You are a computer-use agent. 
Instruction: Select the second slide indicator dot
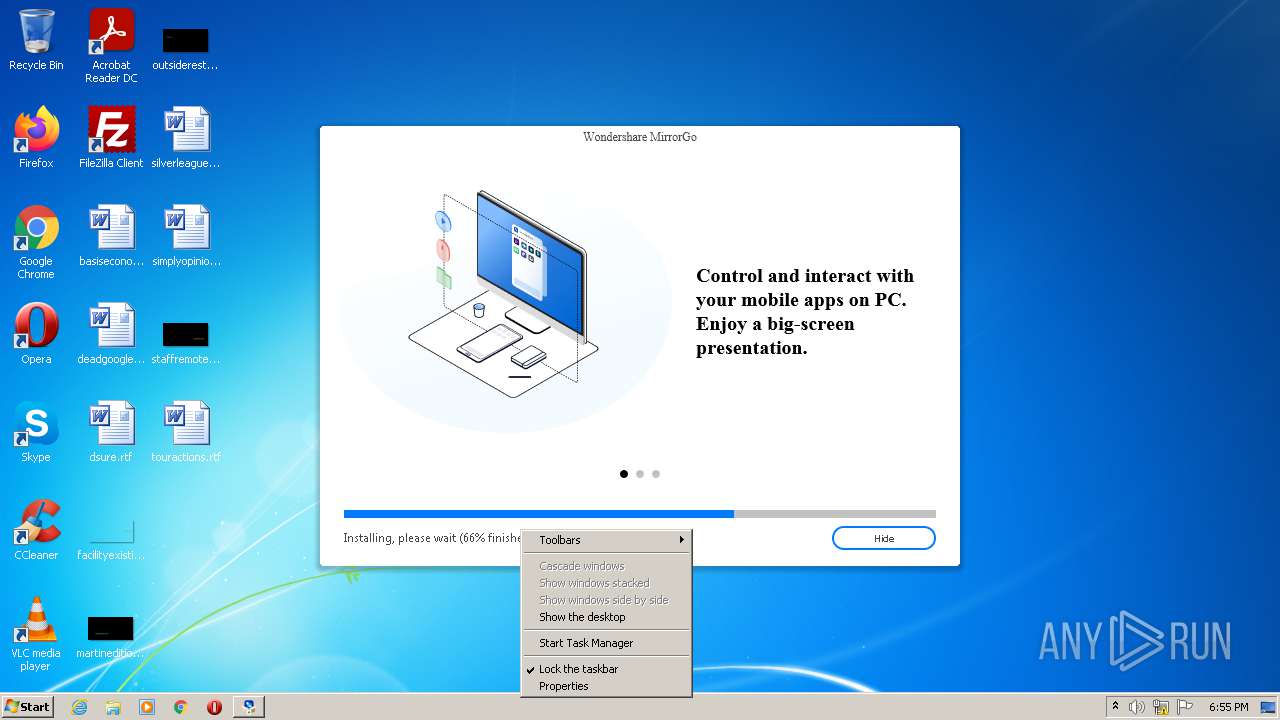point(640,474)
